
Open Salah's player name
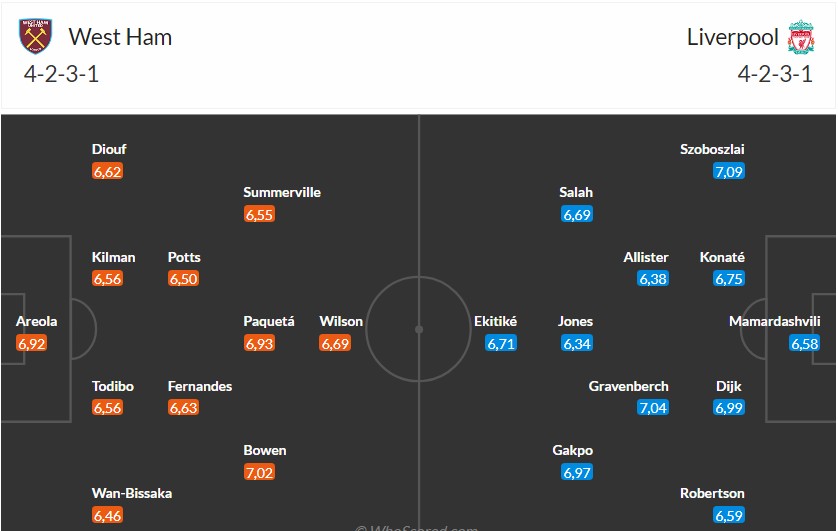coord(577,192)
